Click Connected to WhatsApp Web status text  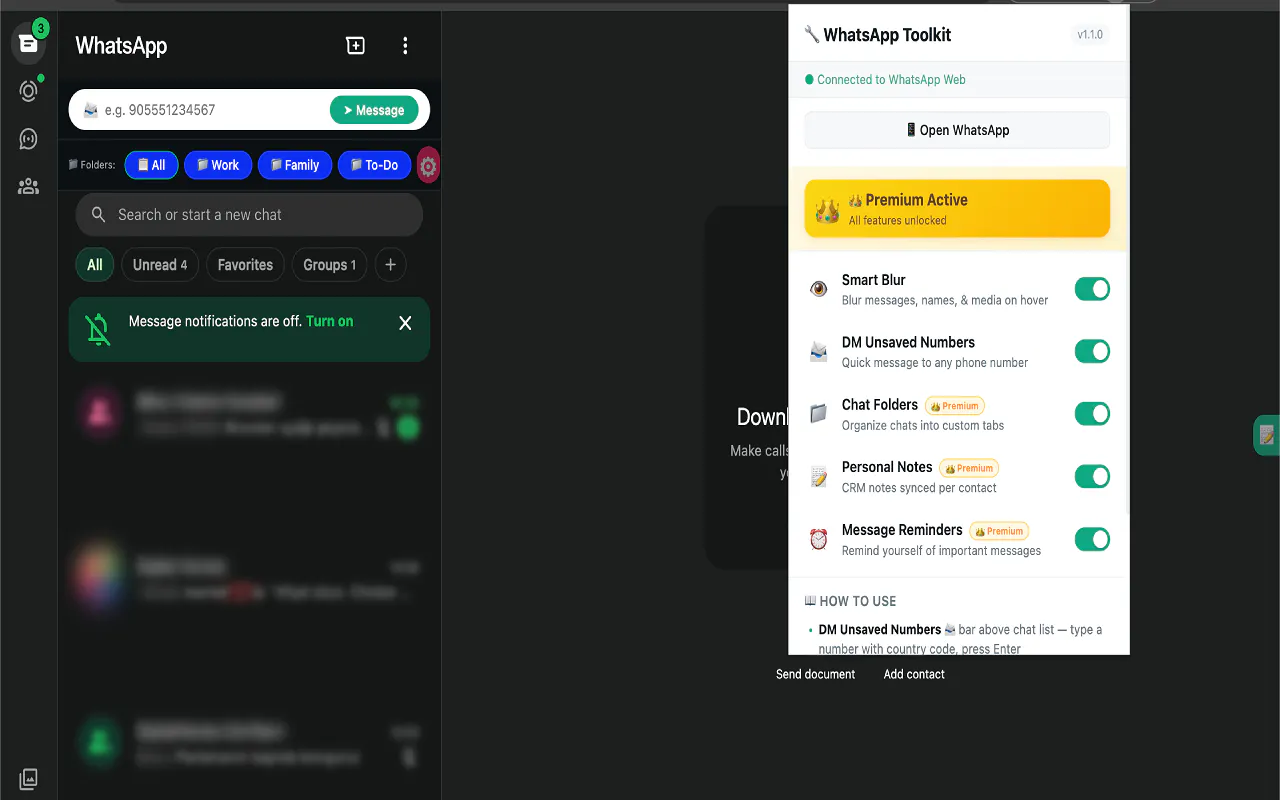891,80
